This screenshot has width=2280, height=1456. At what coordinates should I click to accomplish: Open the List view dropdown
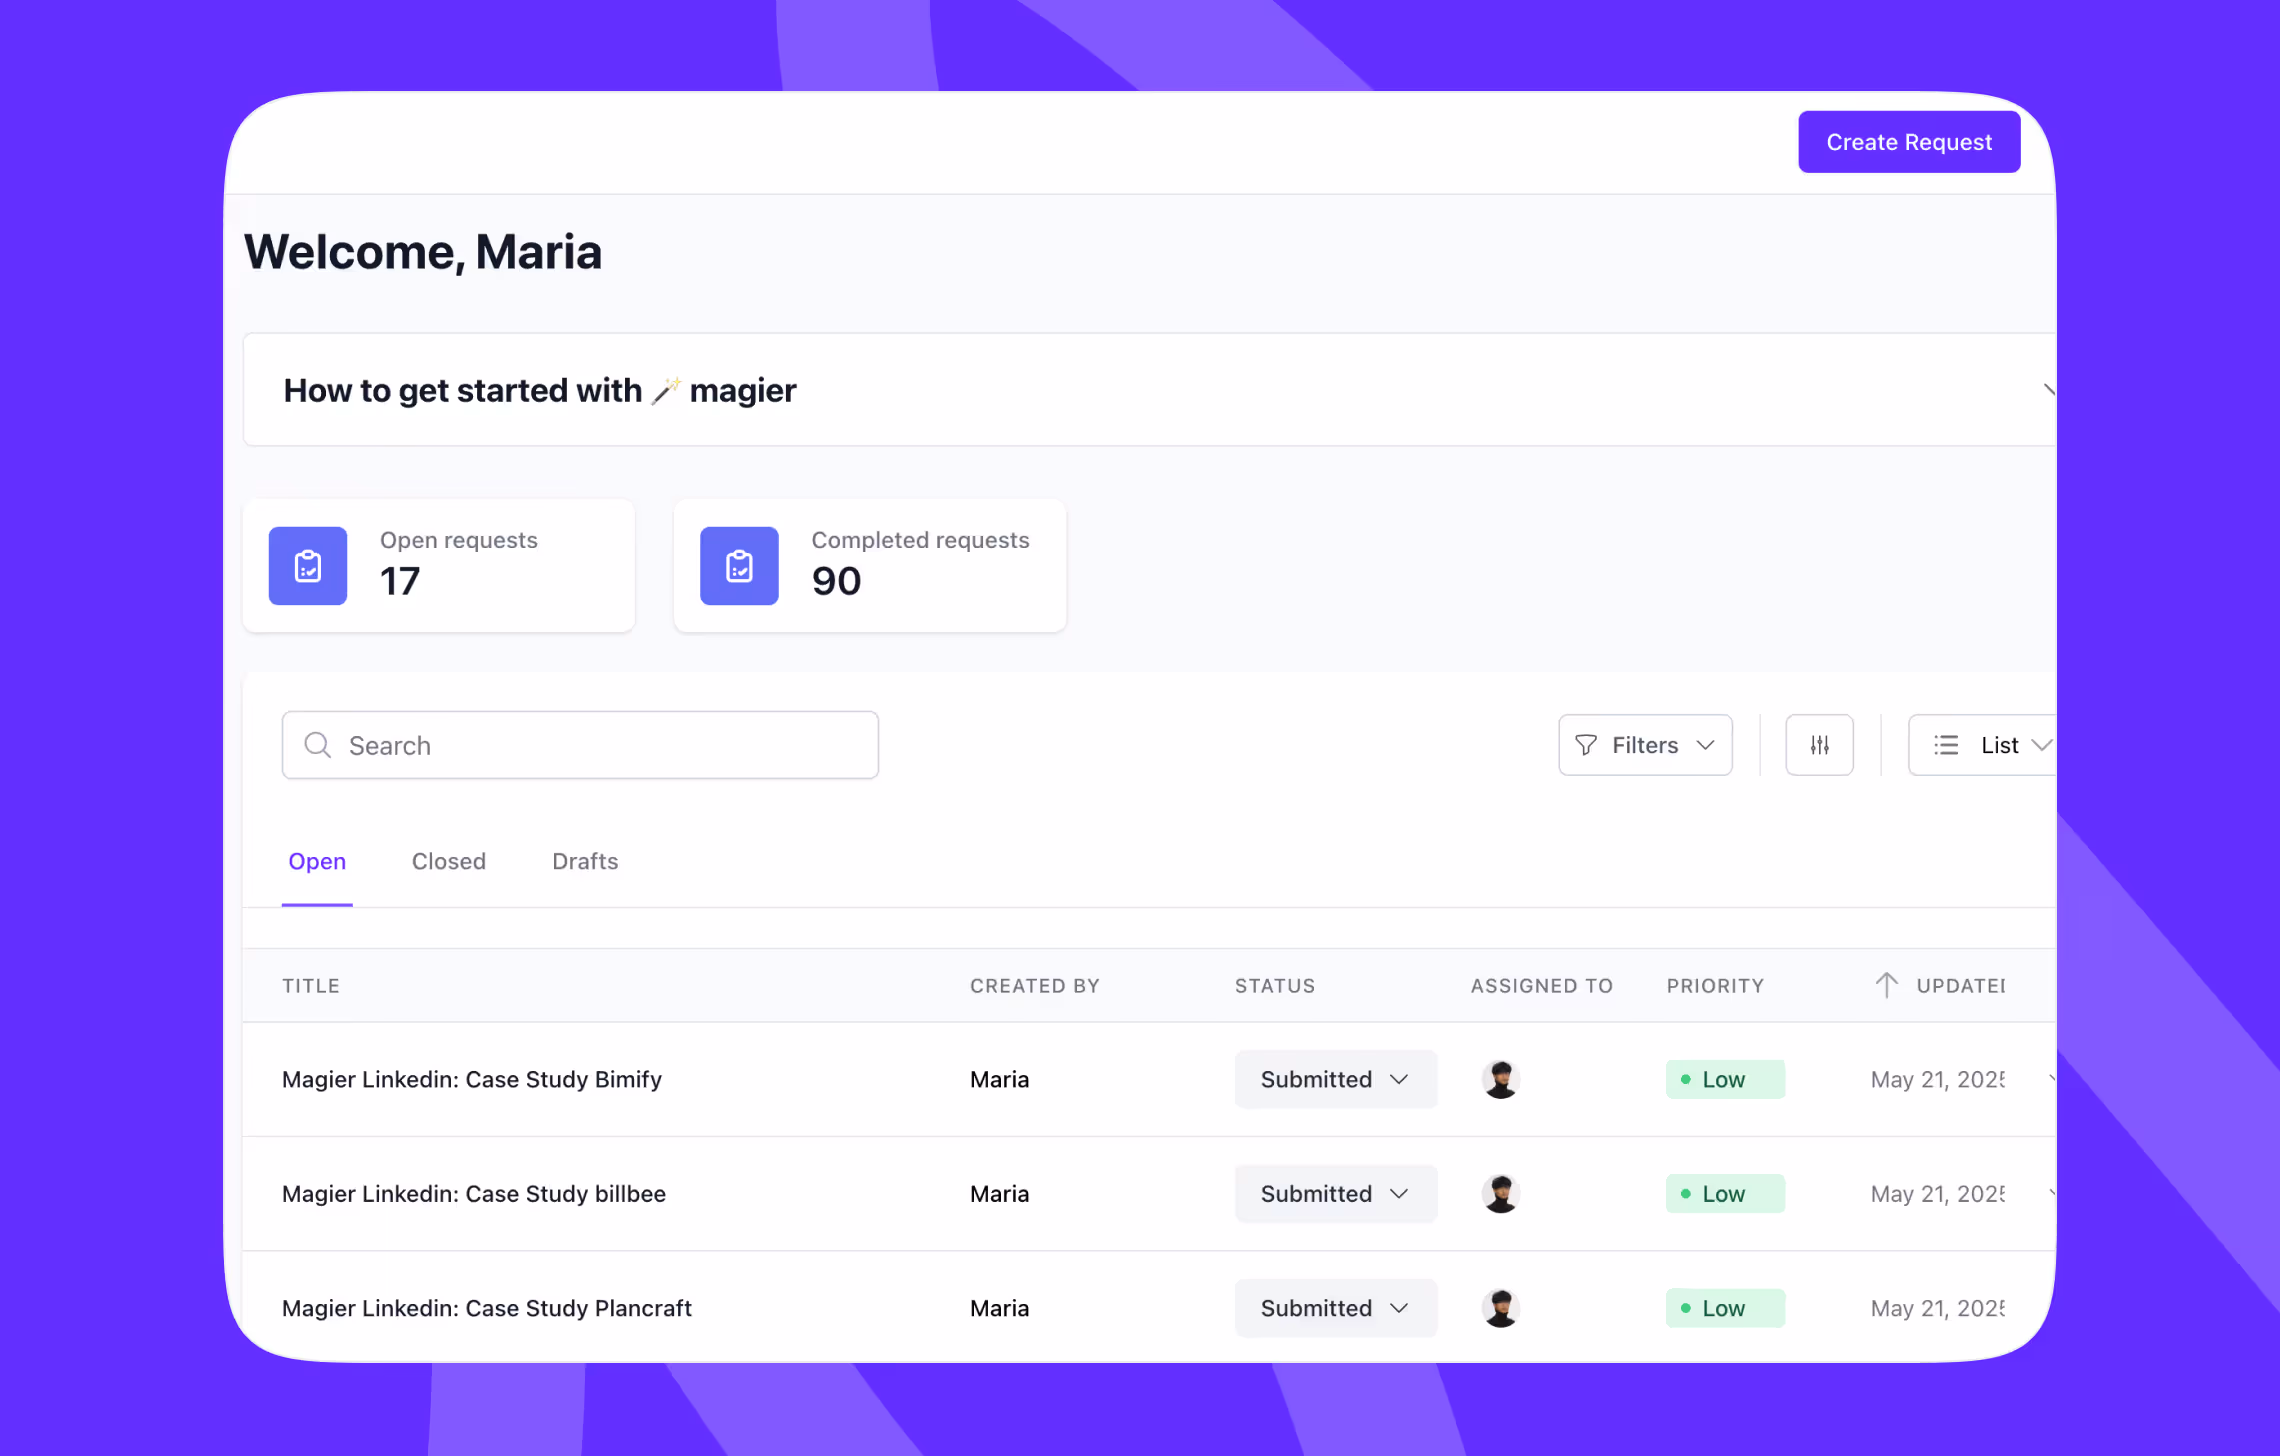tap(1985, 745)
